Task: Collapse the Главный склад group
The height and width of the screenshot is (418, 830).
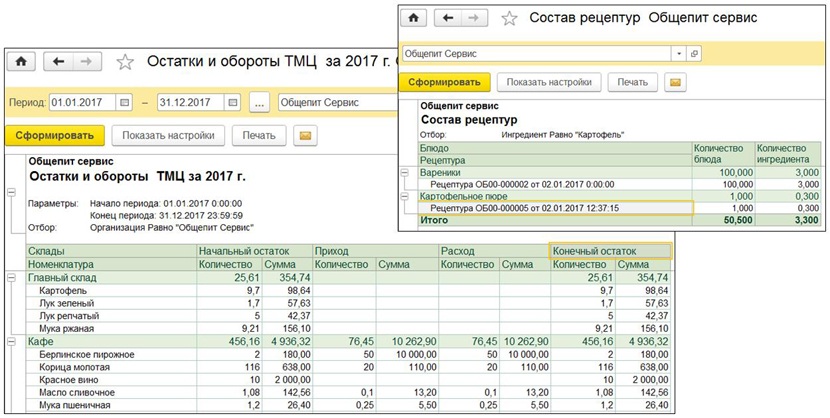Action: pyautogui.click(x=11, y=276)
